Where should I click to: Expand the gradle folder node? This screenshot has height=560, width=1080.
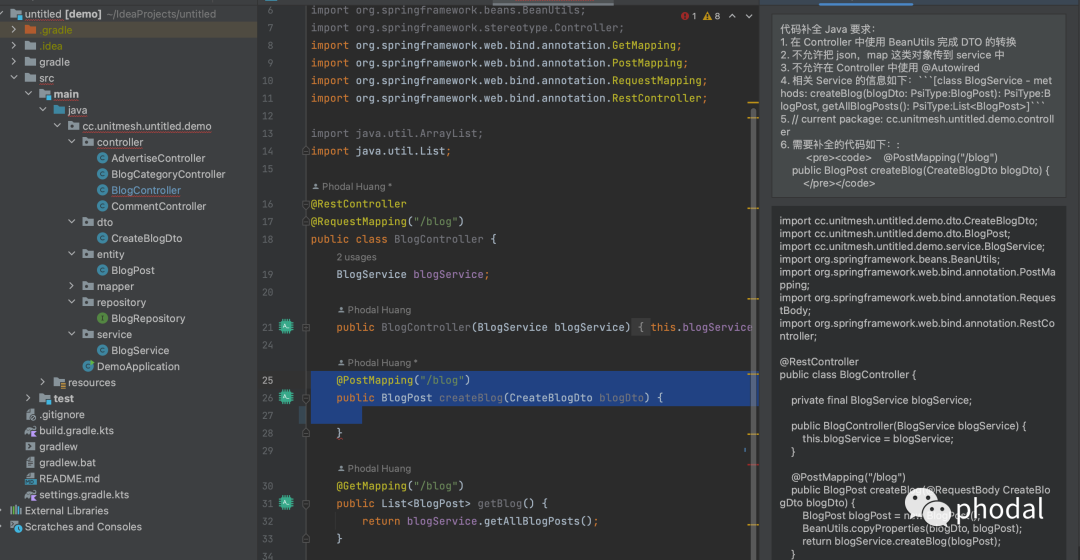point(14,62)
